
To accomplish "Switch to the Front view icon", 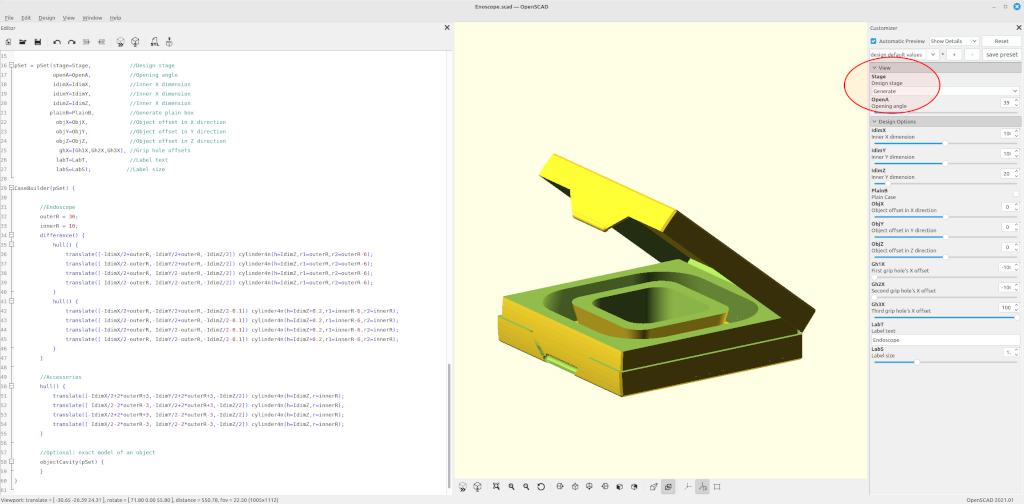I will pos(619,486).
